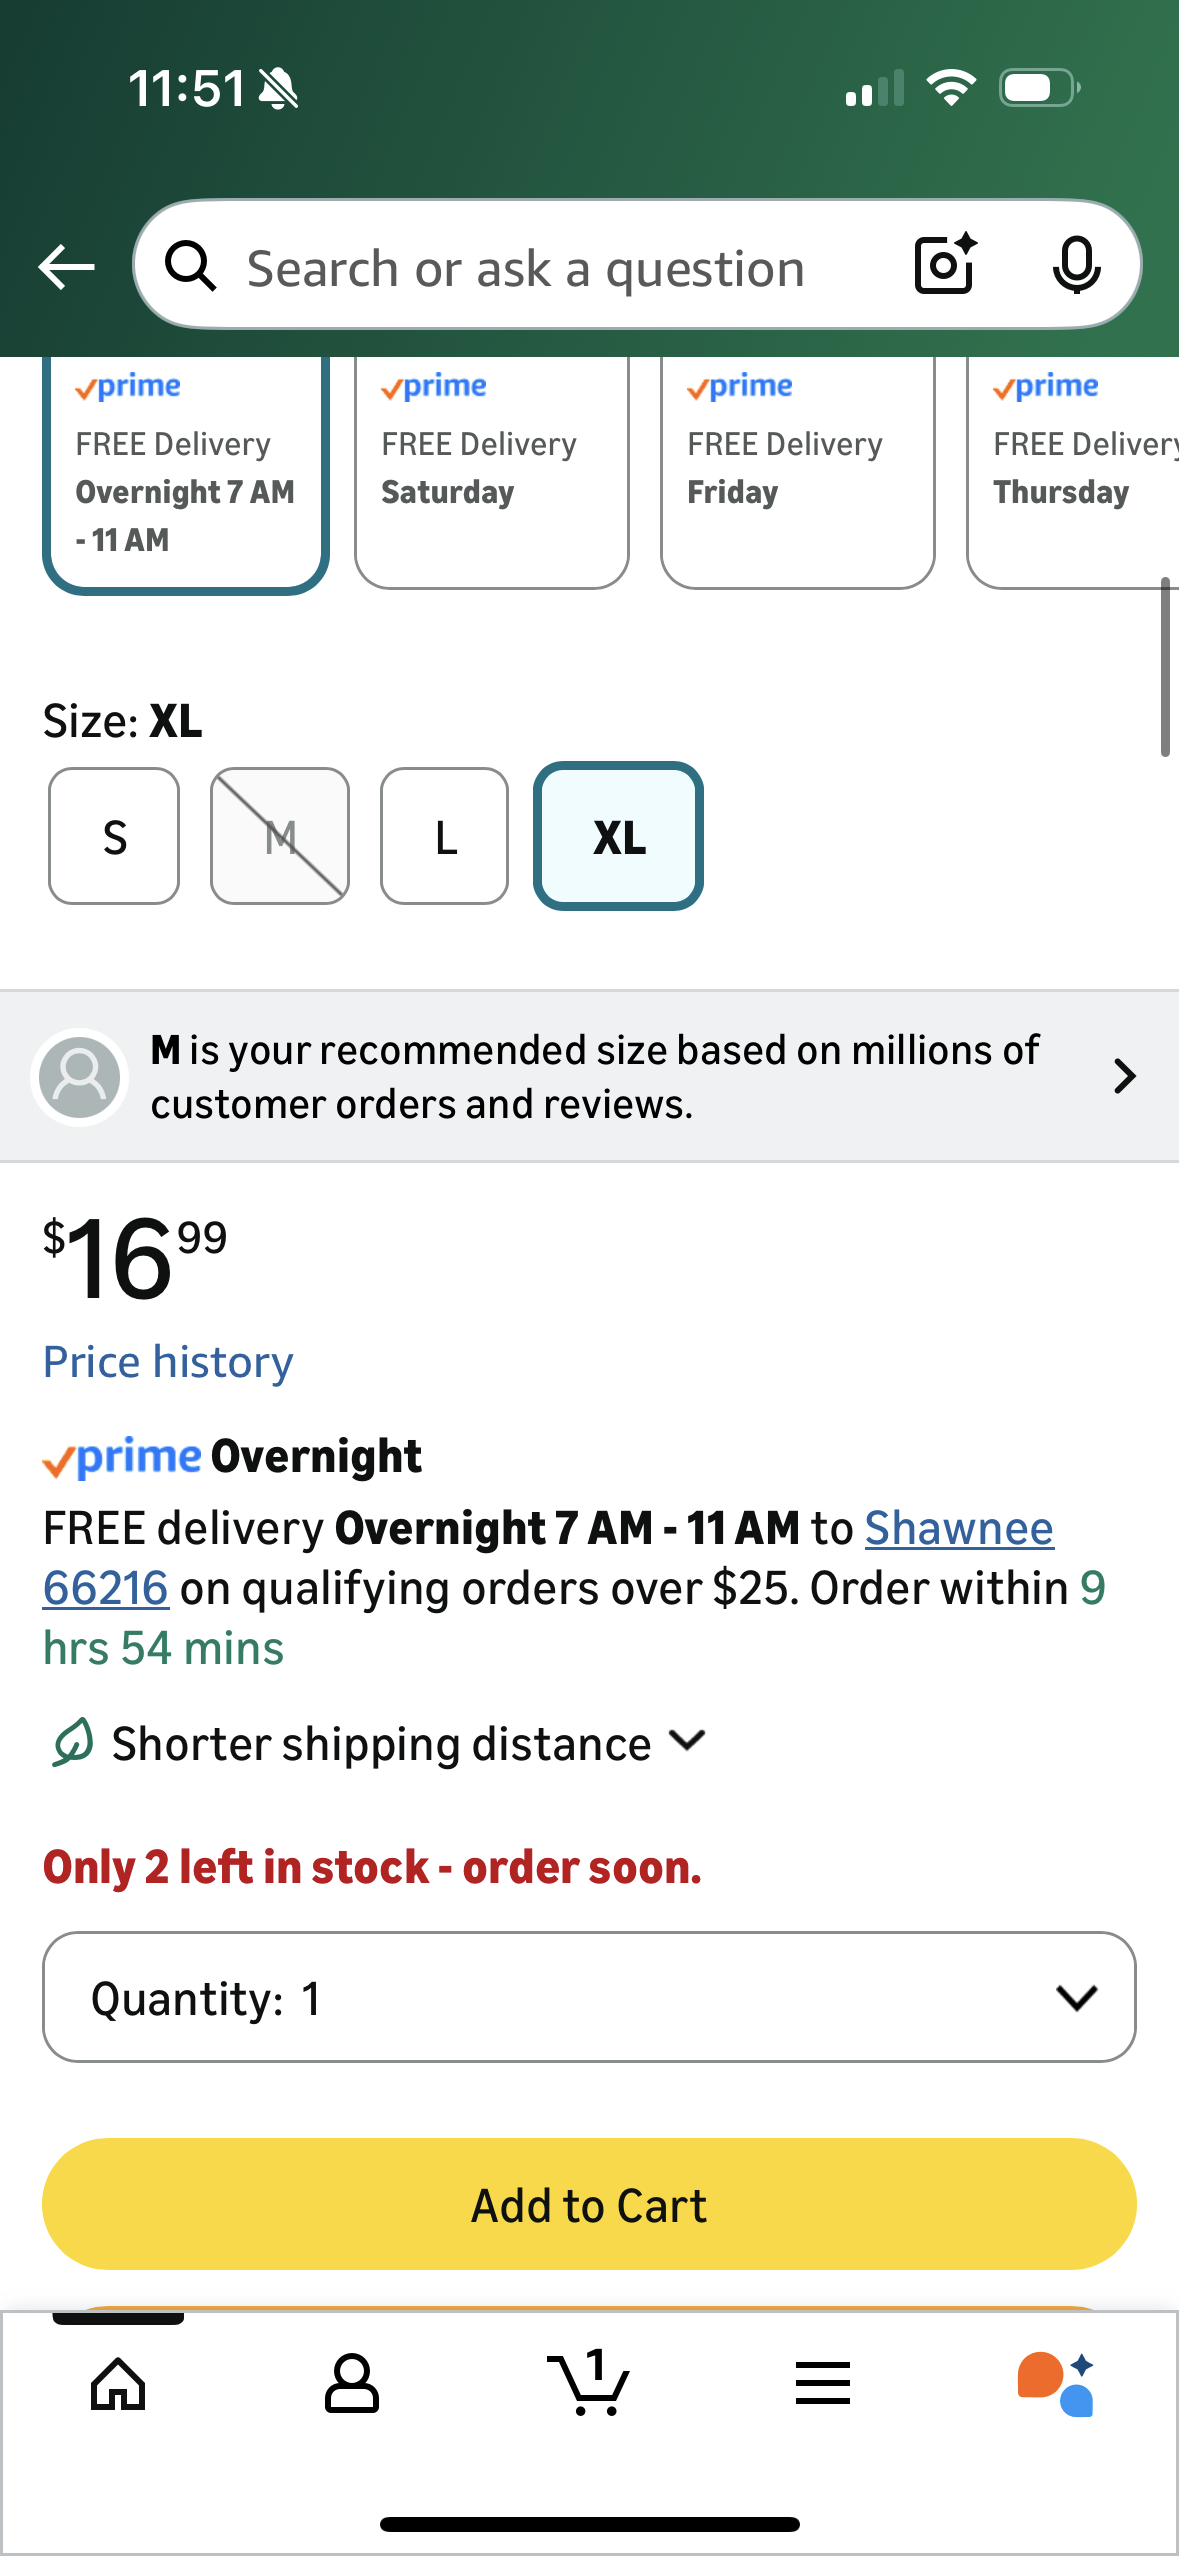Screen dimensions: 1179x2556
Task: Open the account profile icon
Action: click(352, 2384)
